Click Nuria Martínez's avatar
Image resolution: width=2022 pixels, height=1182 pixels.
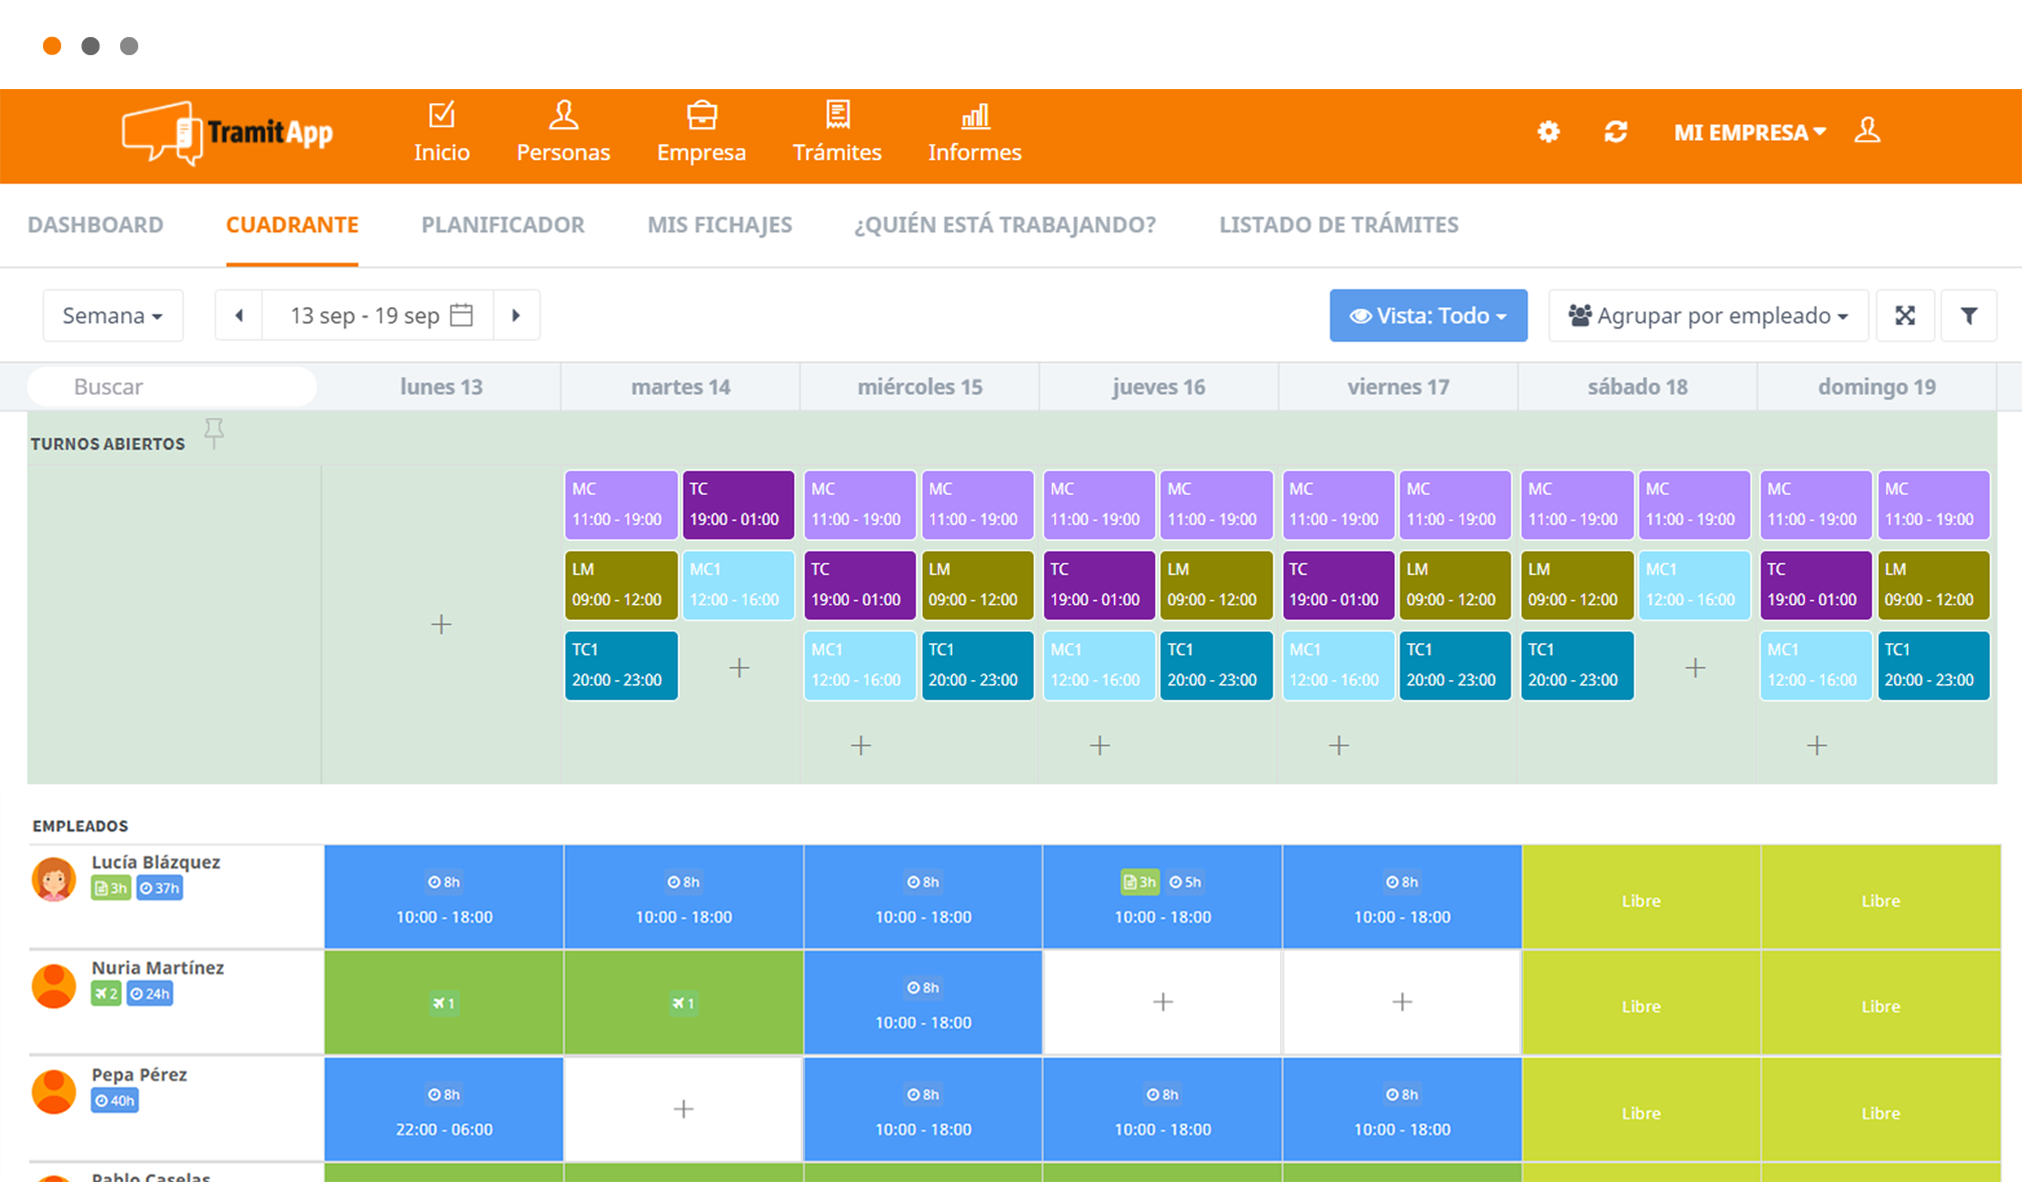(54, 986)
